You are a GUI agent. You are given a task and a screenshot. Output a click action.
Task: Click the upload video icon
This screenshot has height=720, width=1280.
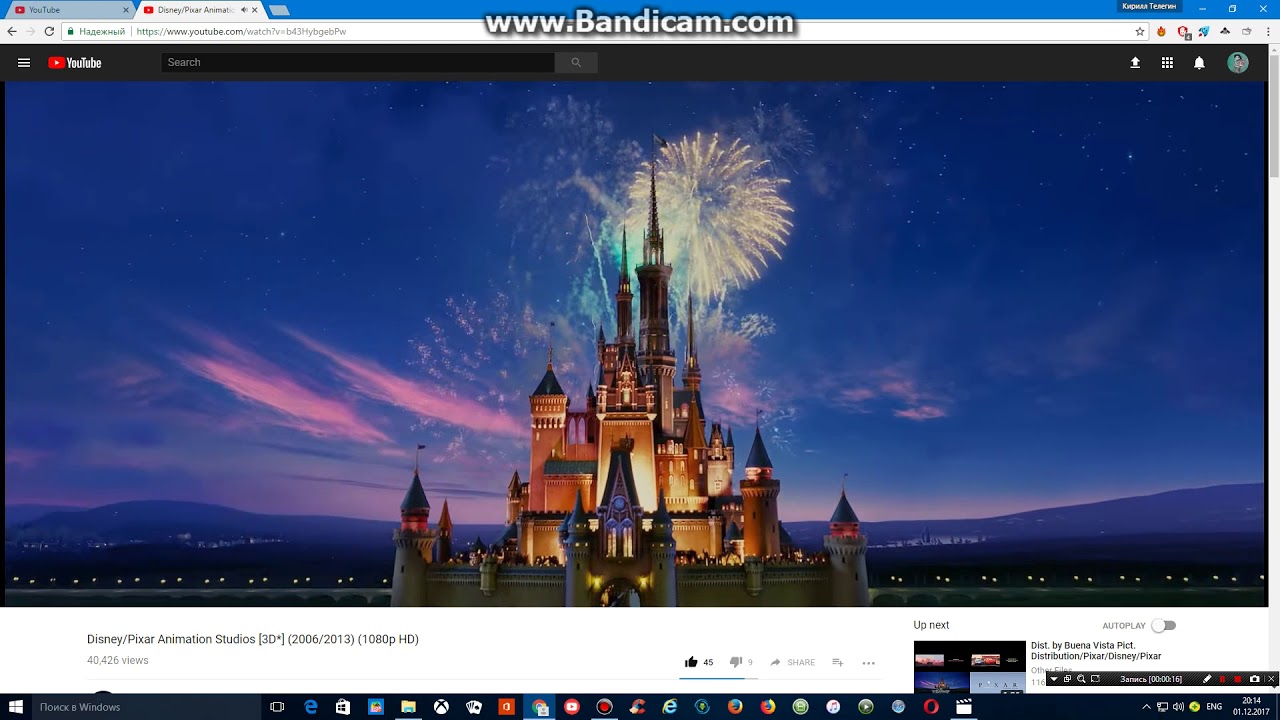1135,63
